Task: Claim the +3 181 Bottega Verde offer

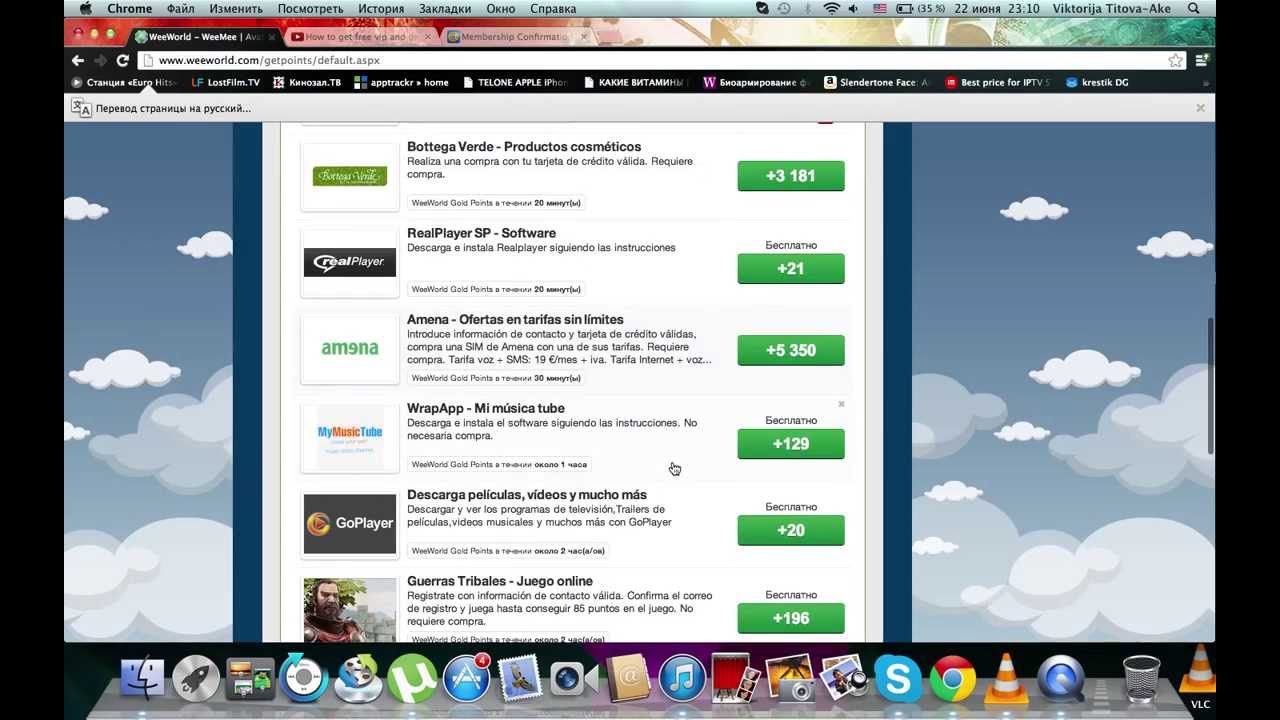Action: click(791, 176)
